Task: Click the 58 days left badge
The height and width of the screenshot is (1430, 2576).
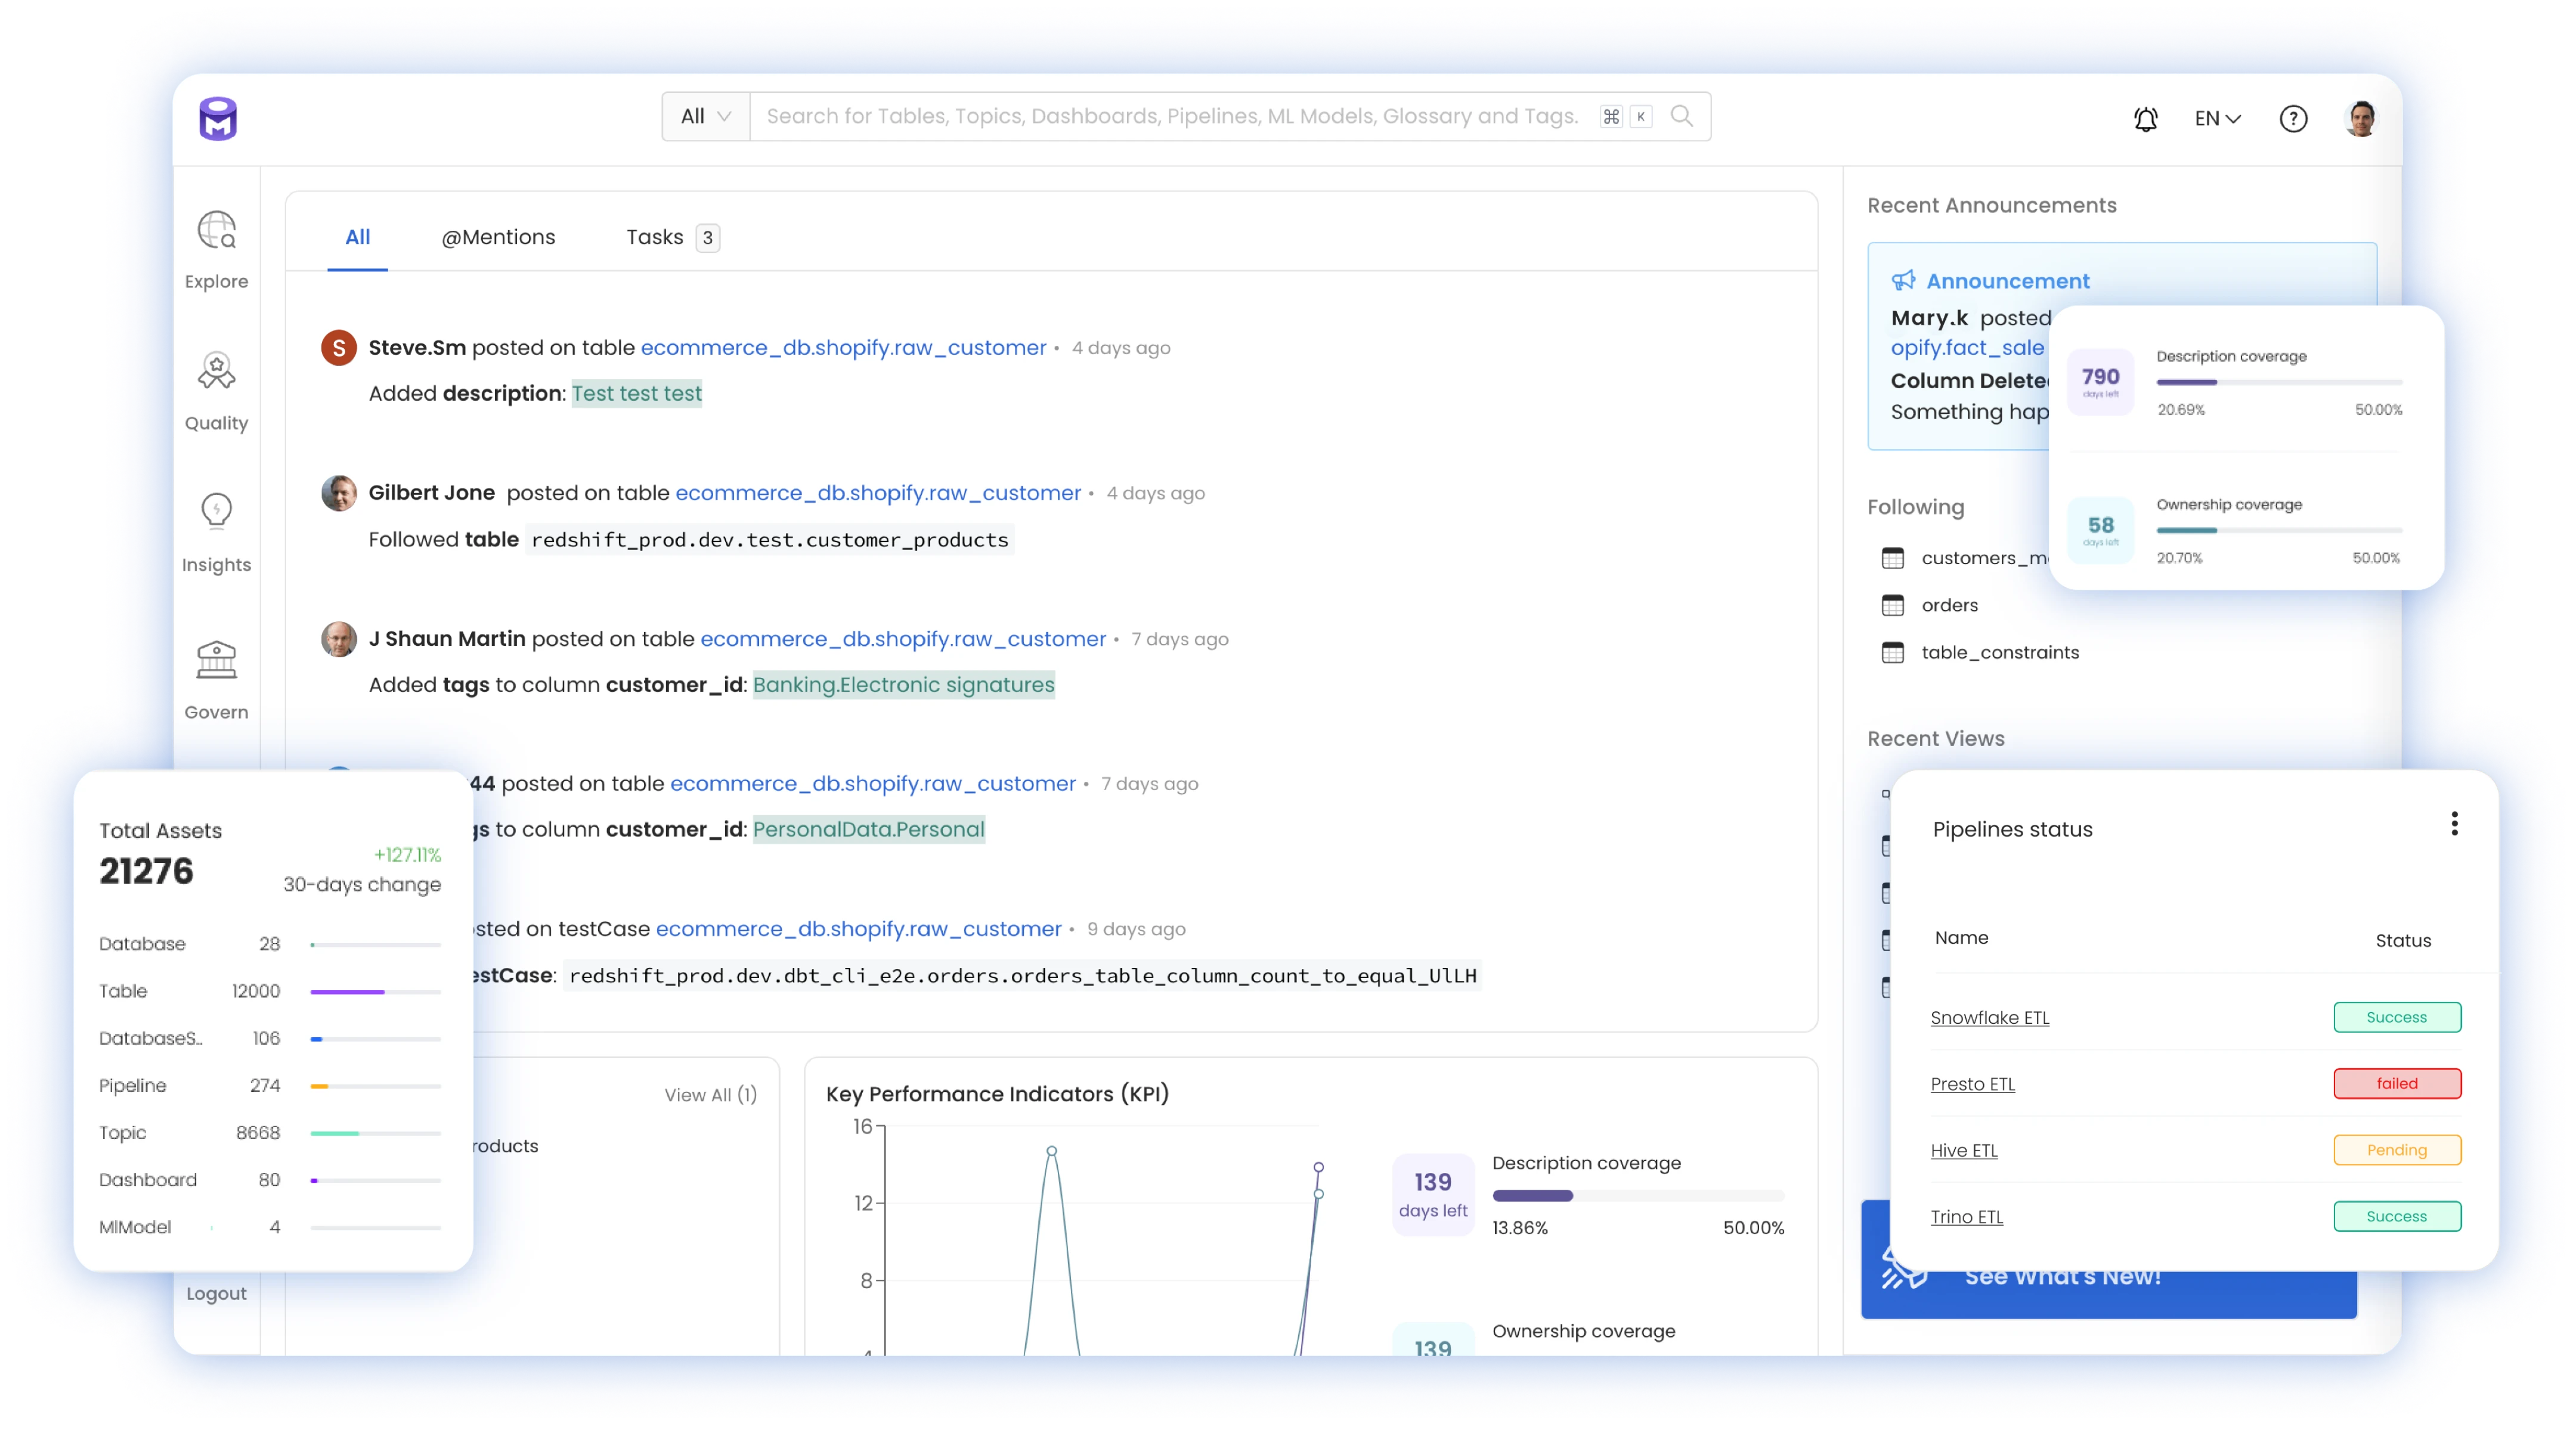Action: pyautogui.click(x=2100, y=530)
